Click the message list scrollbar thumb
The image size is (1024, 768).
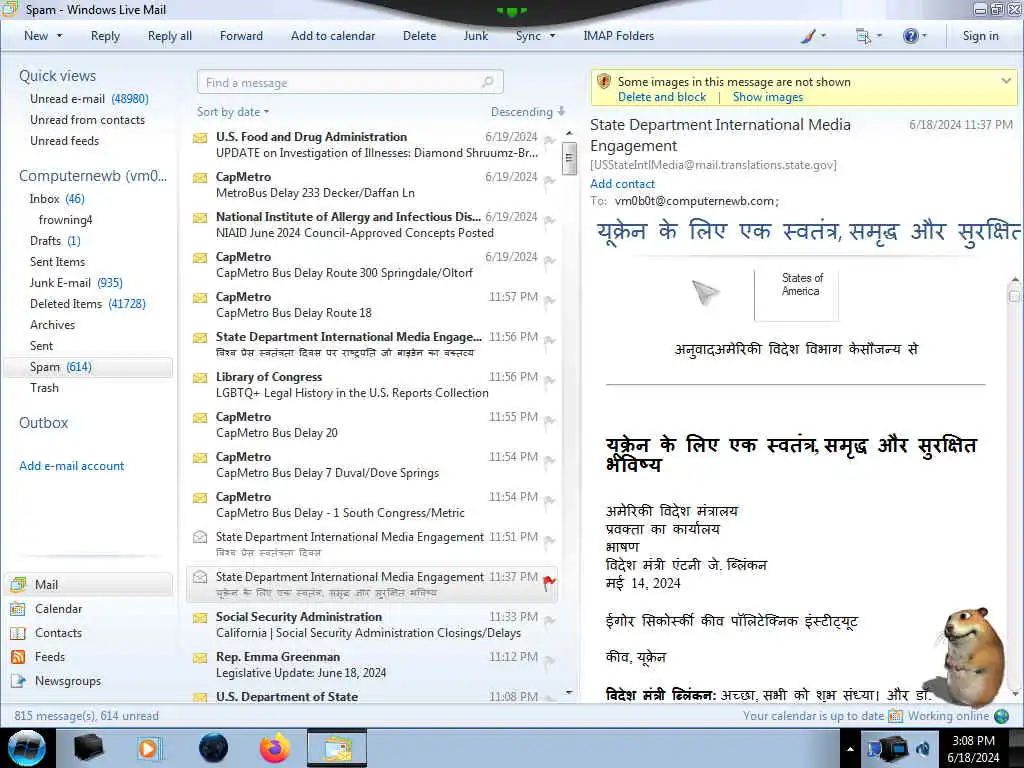pos(569,158)
